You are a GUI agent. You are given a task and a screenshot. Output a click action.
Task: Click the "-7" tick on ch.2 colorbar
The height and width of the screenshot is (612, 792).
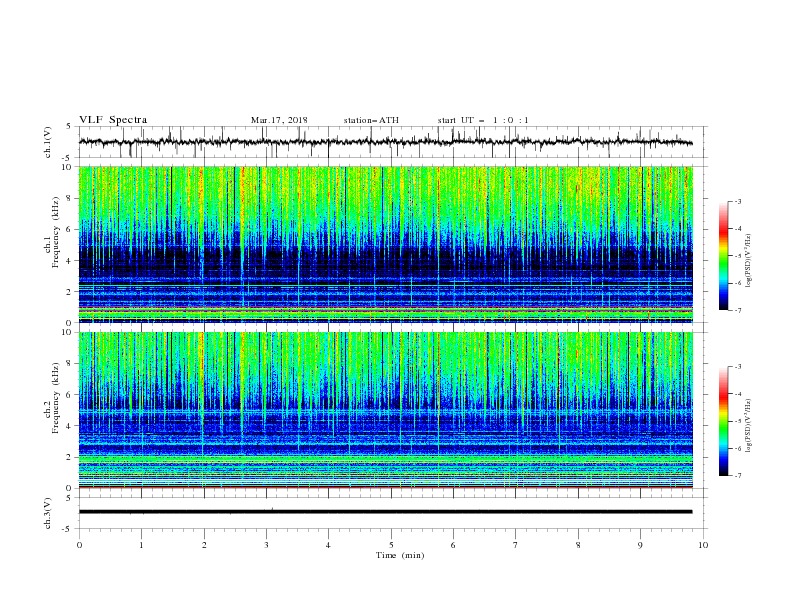click(737, 476)
